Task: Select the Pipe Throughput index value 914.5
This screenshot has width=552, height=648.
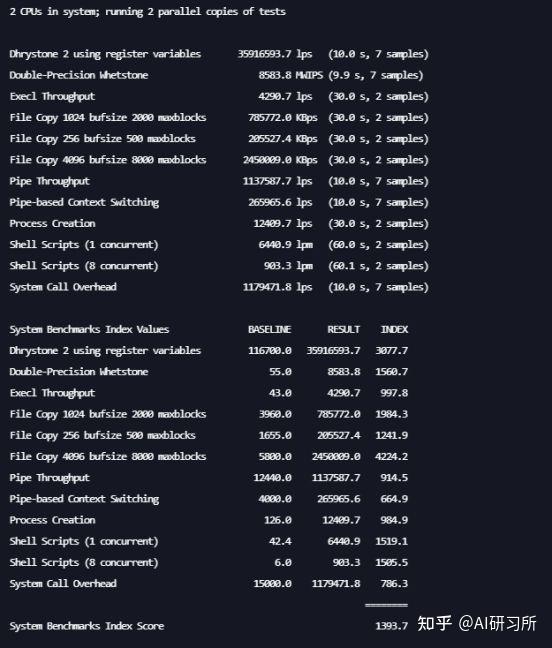Action: coord(394,478)
